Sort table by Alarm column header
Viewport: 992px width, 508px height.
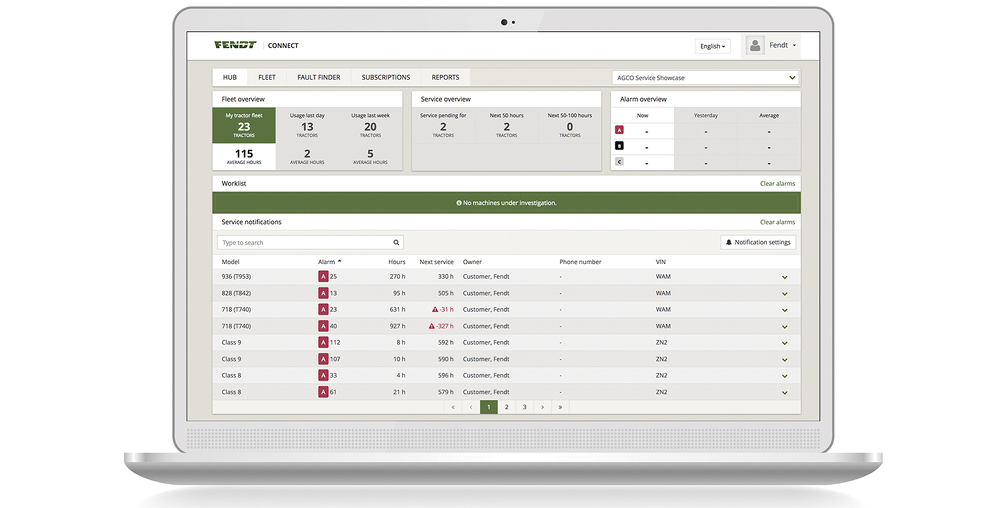[x=328, y=262]
